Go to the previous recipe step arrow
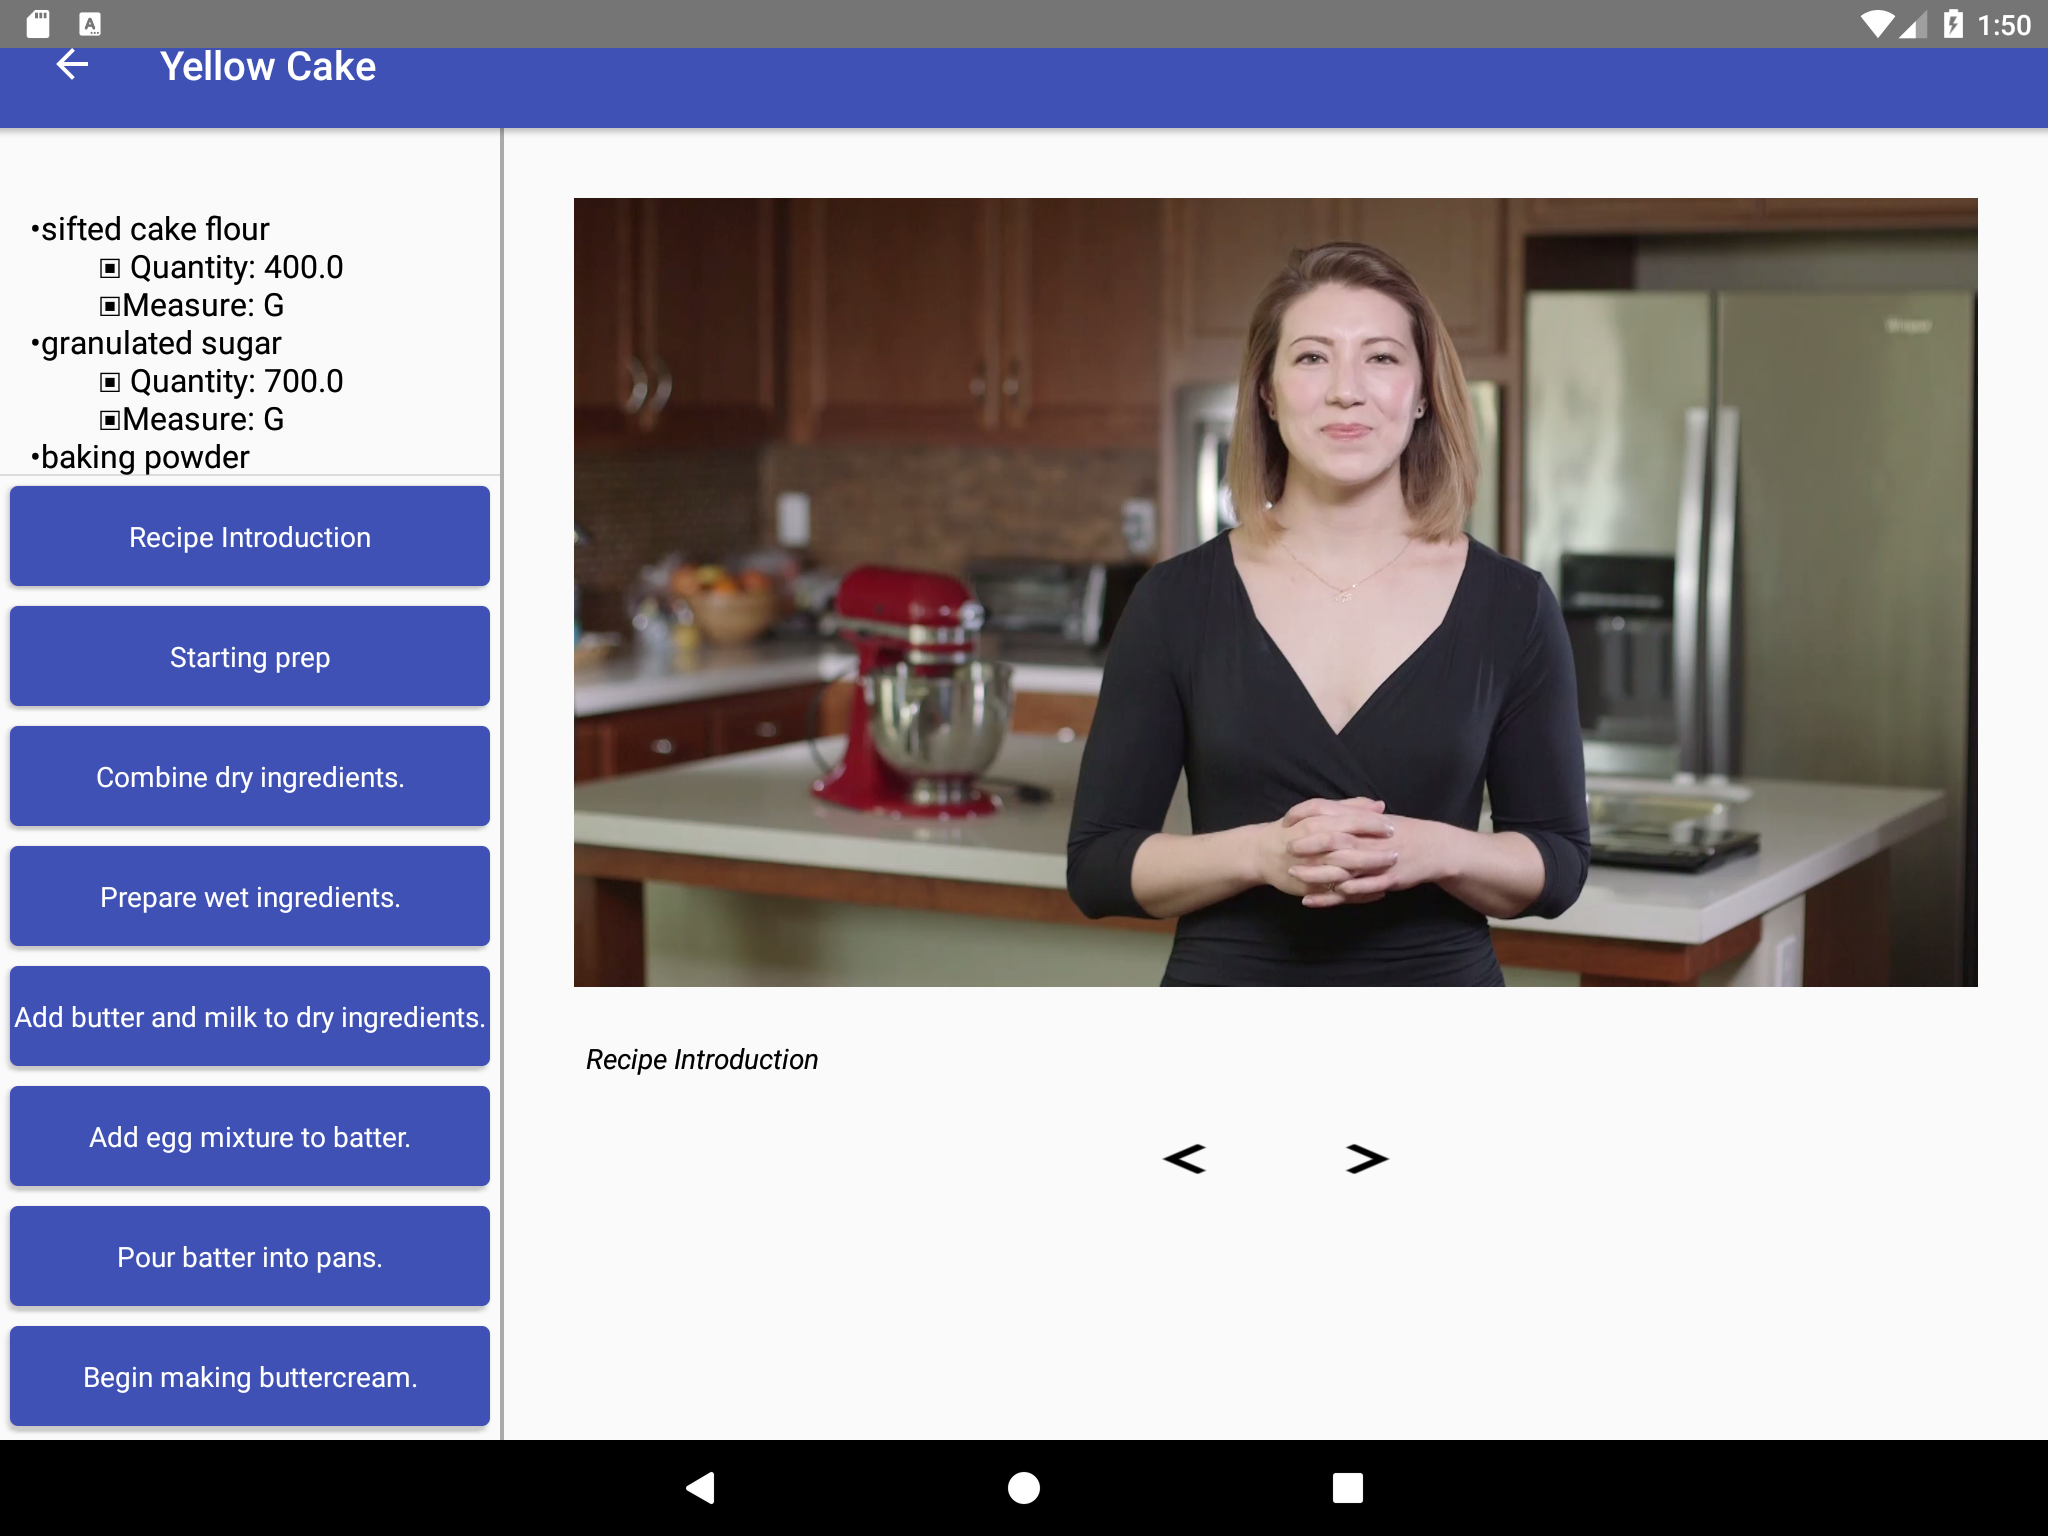The height and width of the screenshot is (1536, 2048). pyautogui.click(x=1185, y=1159)
